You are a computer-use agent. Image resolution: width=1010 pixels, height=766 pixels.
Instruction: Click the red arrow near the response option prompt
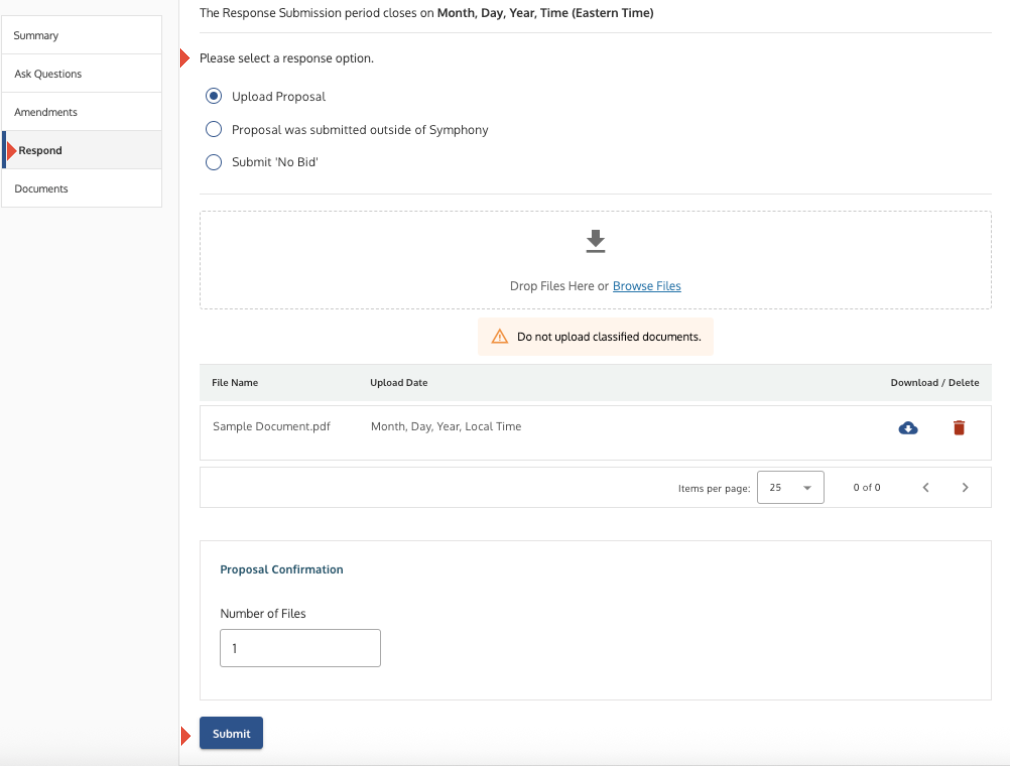pyautogui.click(x=184, y=57)
